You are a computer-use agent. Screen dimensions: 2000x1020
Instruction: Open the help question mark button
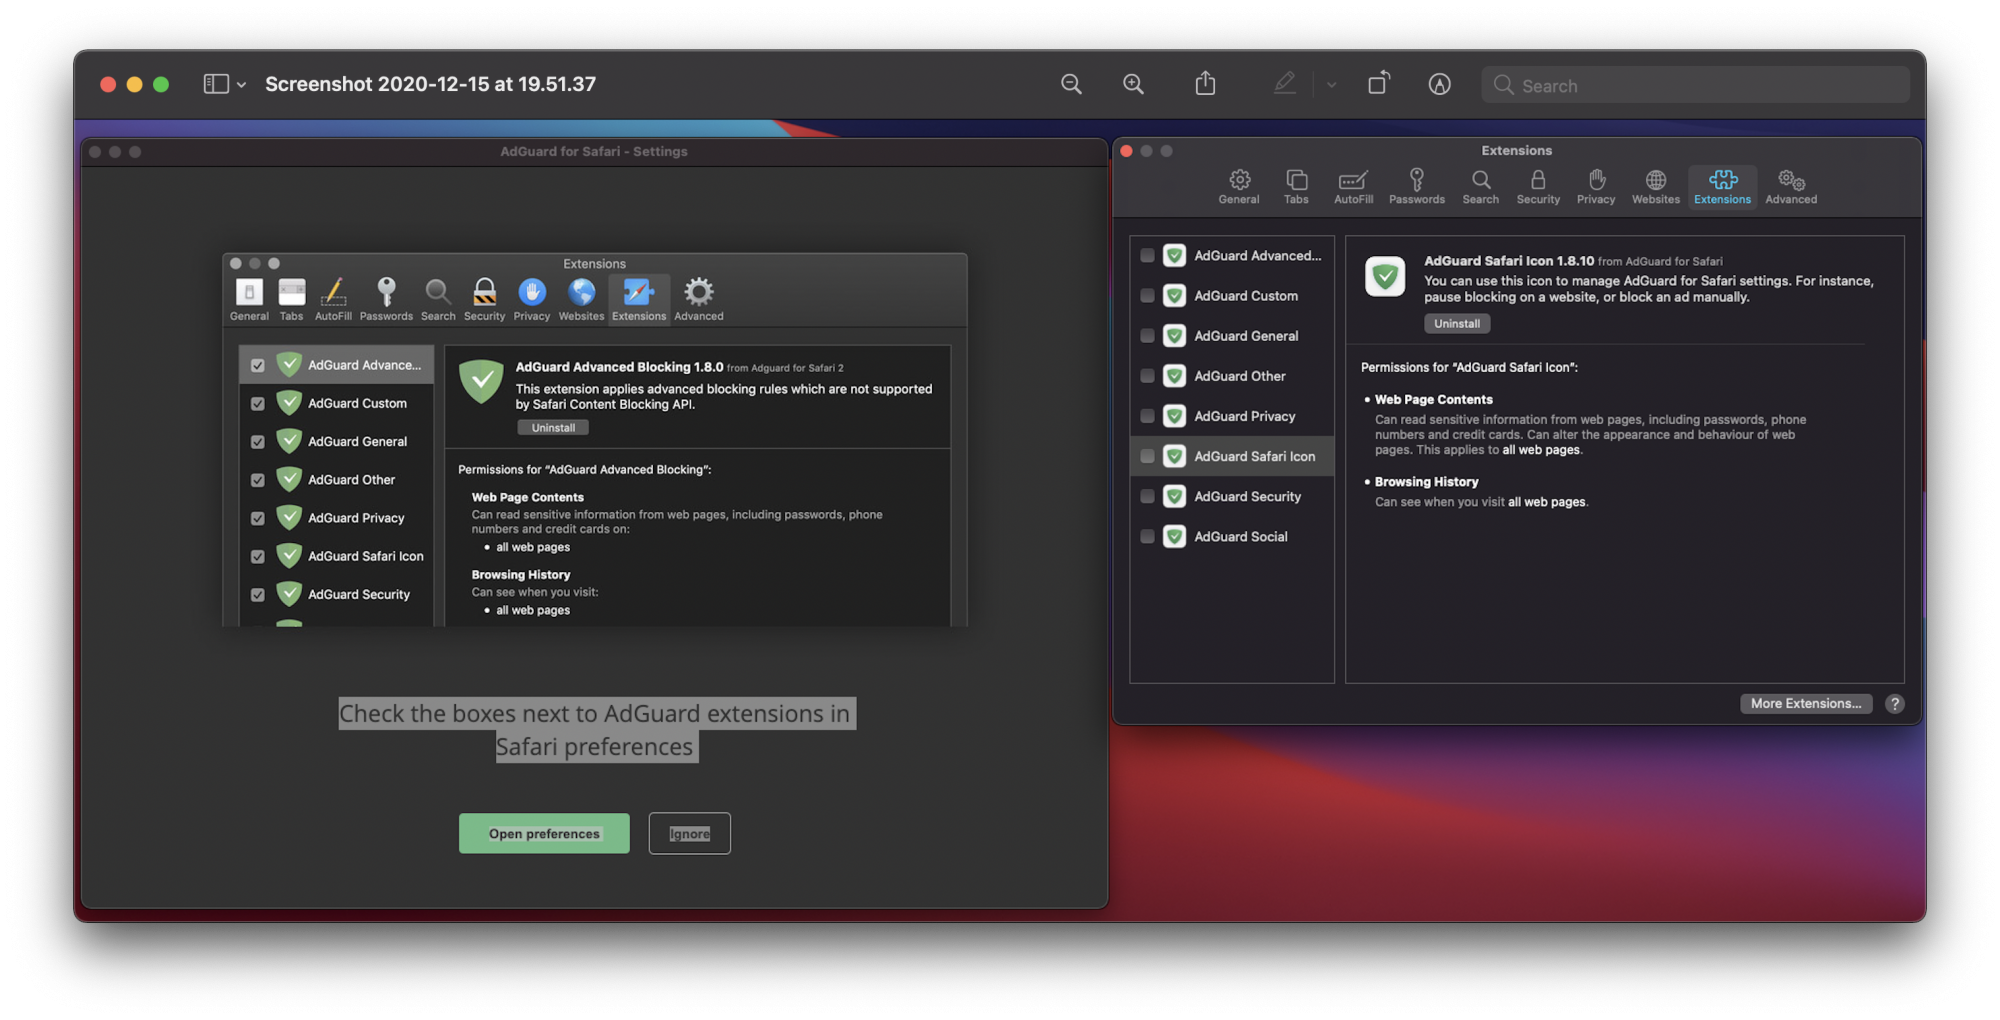[x=1894, y=703]
